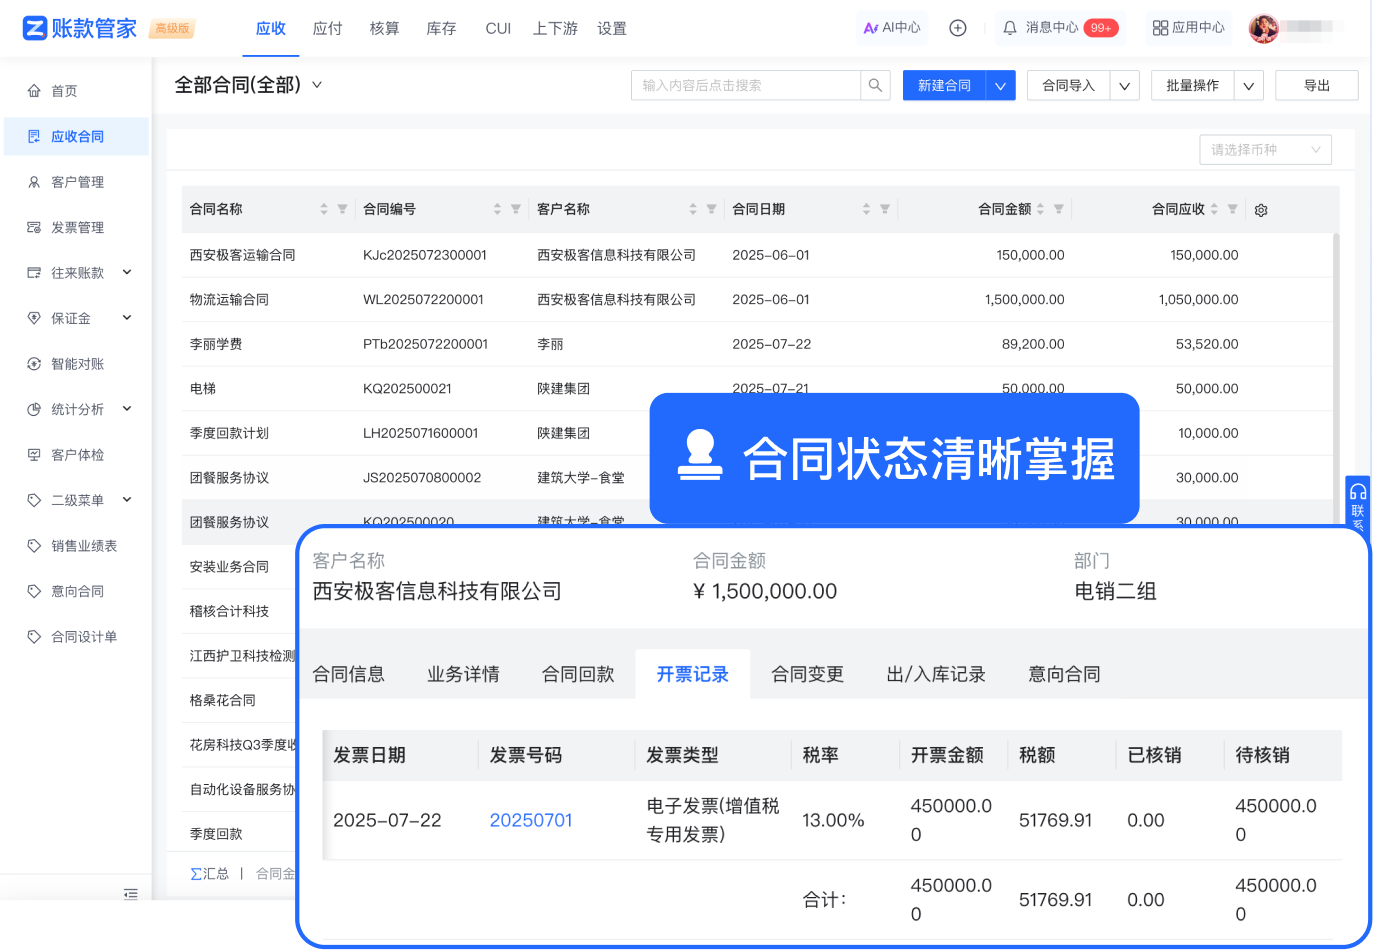Click the search magnifier icon

[875, 86]
